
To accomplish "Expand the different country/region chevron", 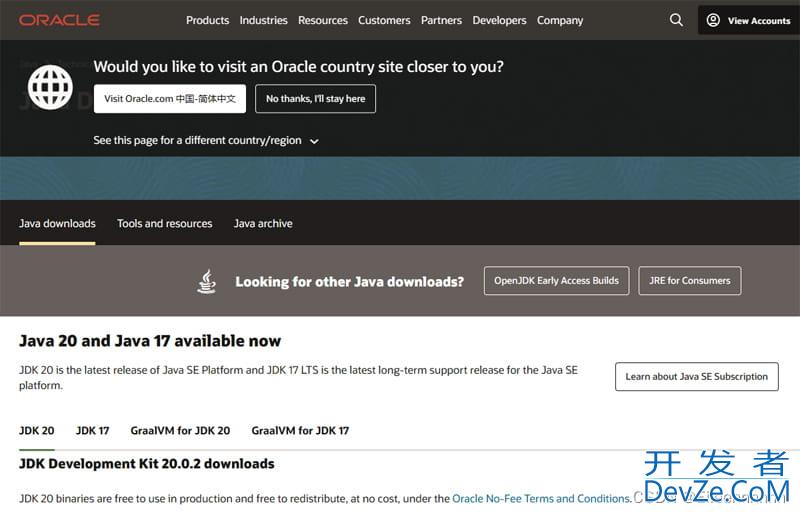I will (314, 141).
